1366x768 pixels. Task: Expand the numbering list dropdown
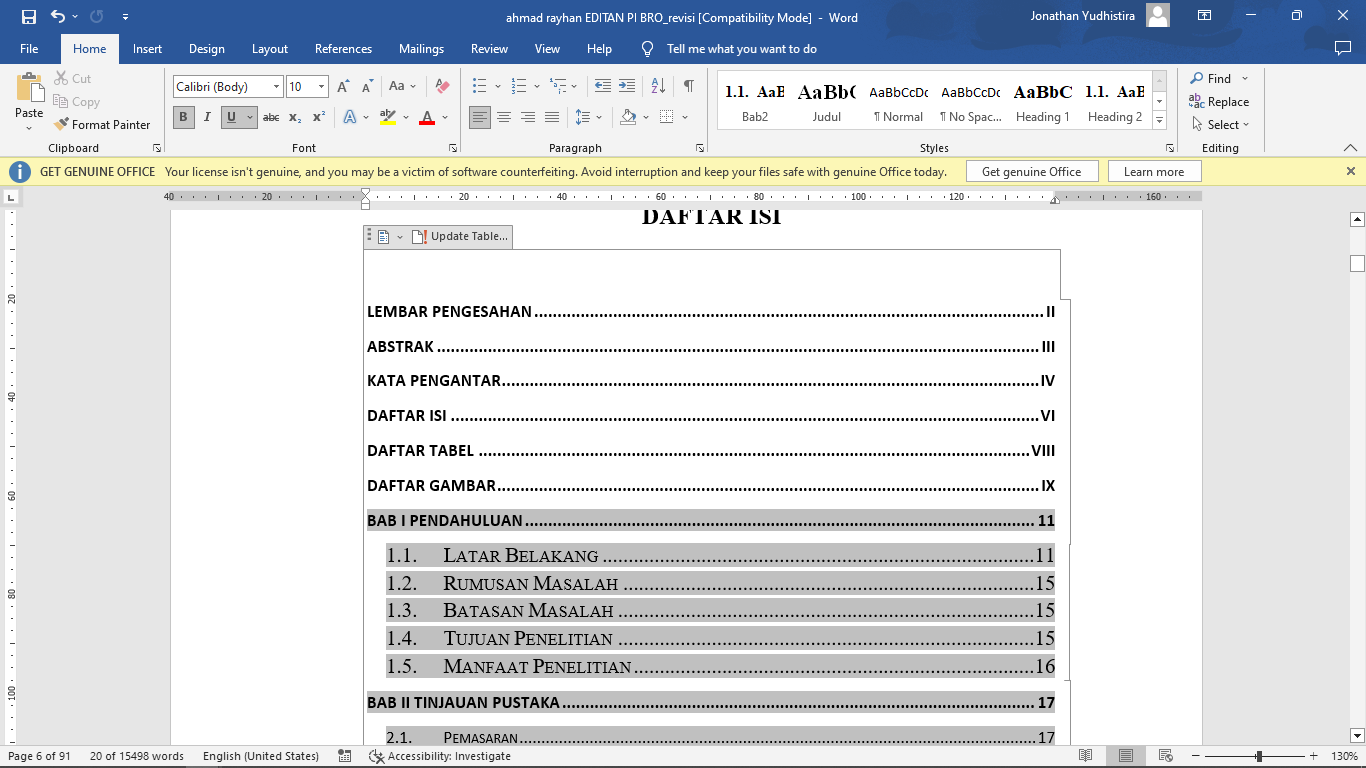536,86
